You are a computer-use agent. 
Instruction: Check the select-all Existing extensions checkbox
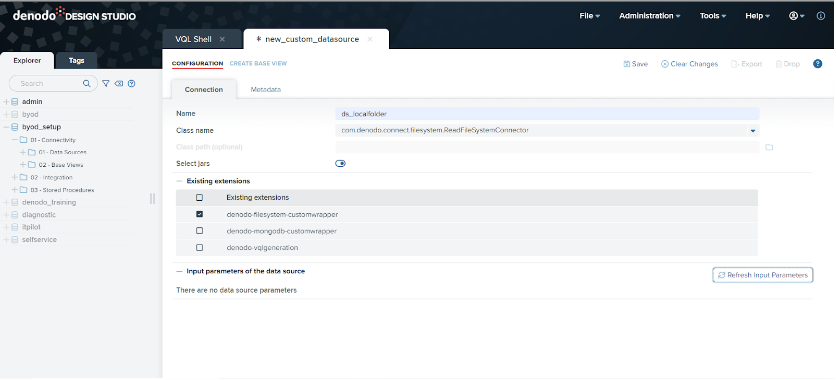199,198
